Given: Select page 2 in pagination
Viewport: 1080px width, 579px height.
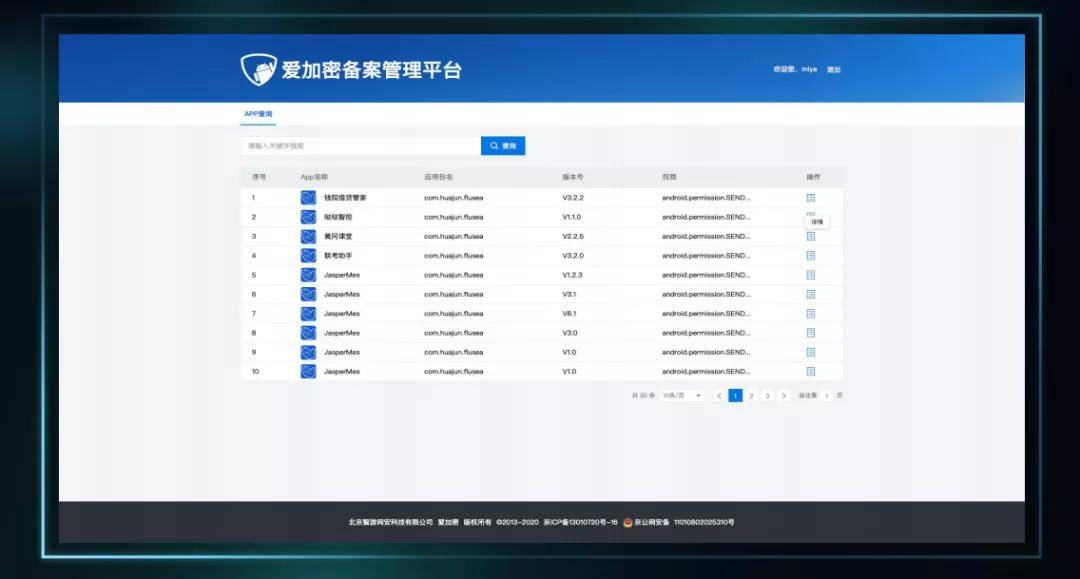Looking at the screenshot, I should (751, 396).
